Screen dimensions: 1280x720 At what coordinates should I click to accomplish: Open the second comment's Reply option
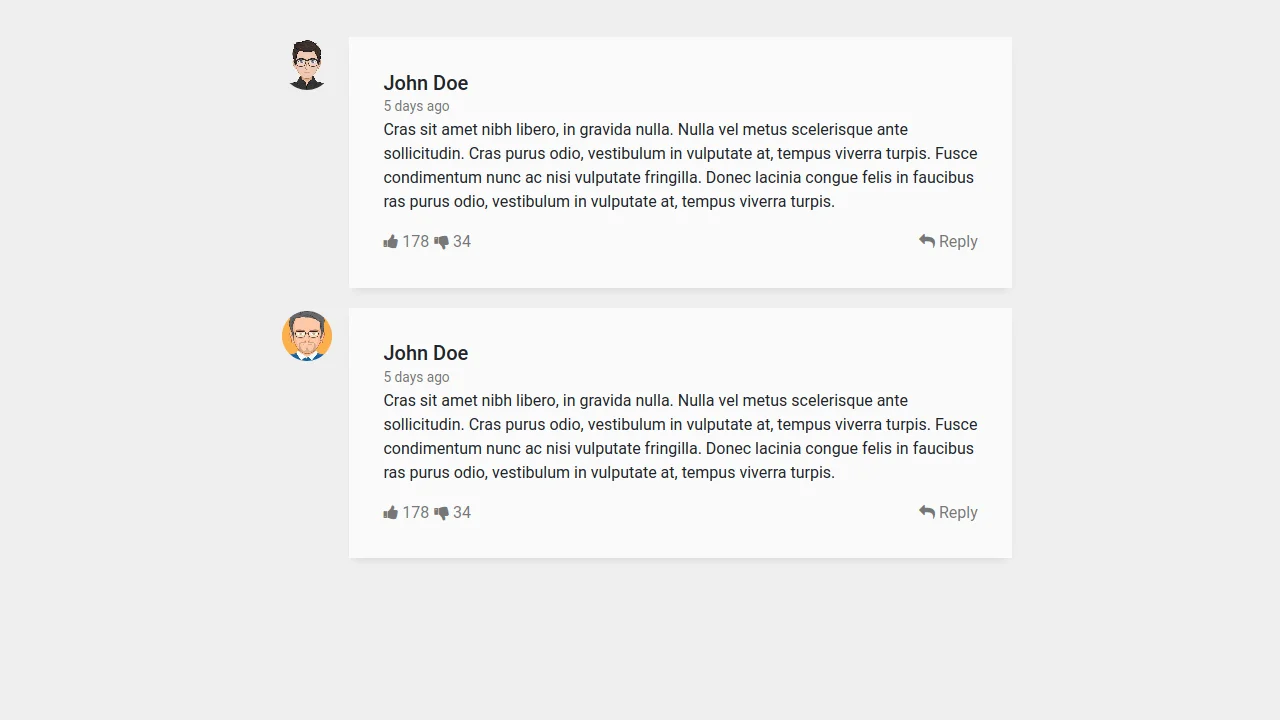[958, 512]
